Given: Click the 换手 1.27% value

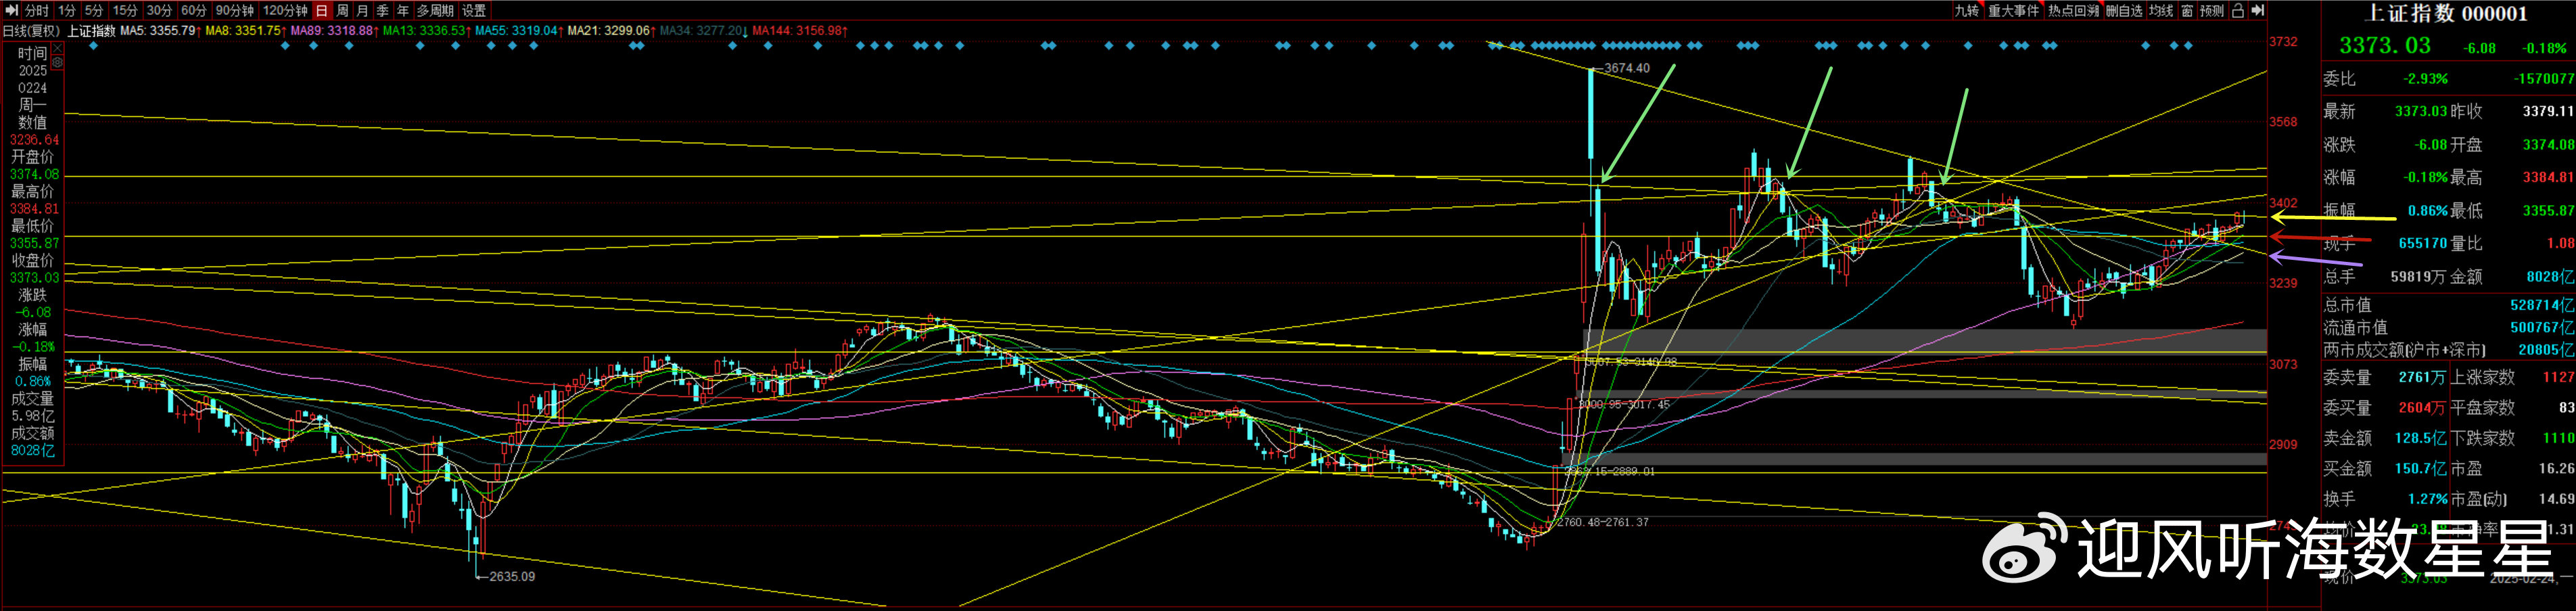Looking at the screenshot, I should [2428, 499].
